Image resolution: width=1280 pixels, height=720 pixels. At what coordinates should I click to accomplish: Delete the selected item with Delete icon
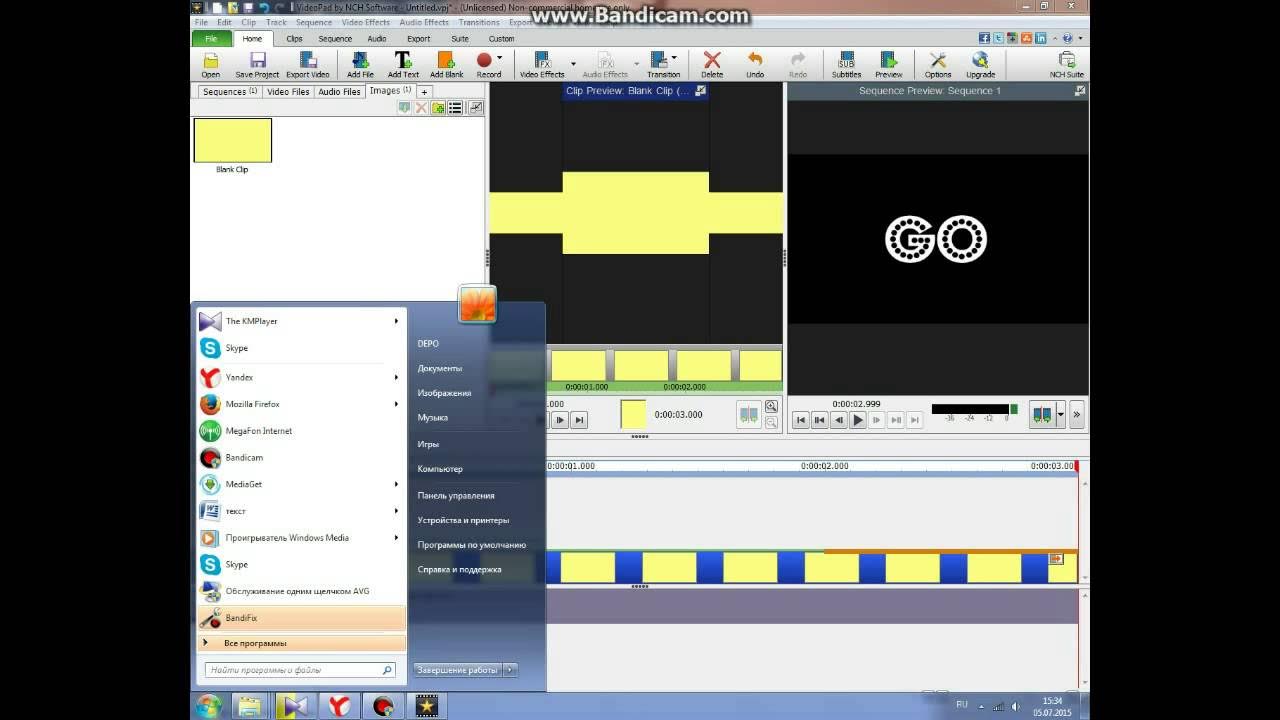pos(712,65)
